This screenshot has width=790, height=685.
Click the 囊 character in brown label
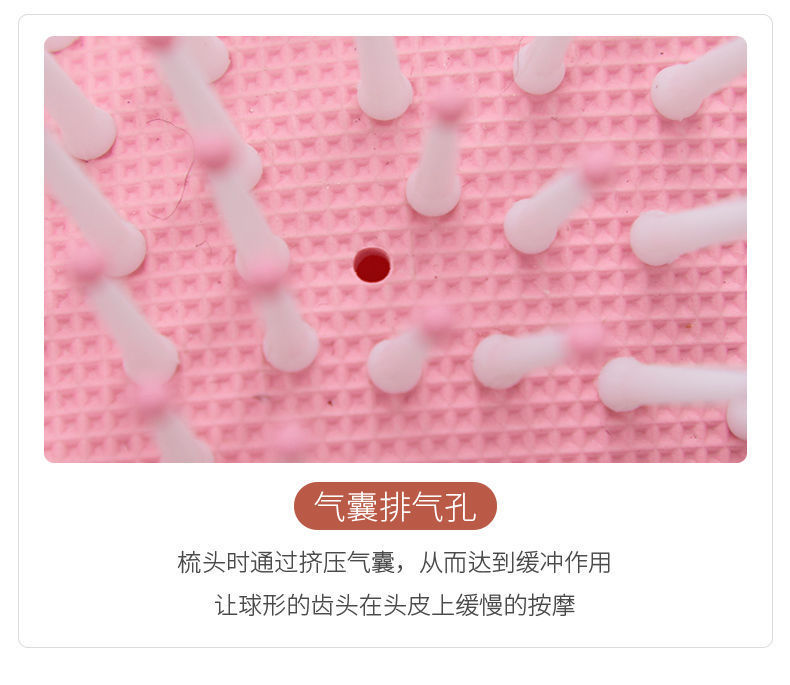[363, 507]
